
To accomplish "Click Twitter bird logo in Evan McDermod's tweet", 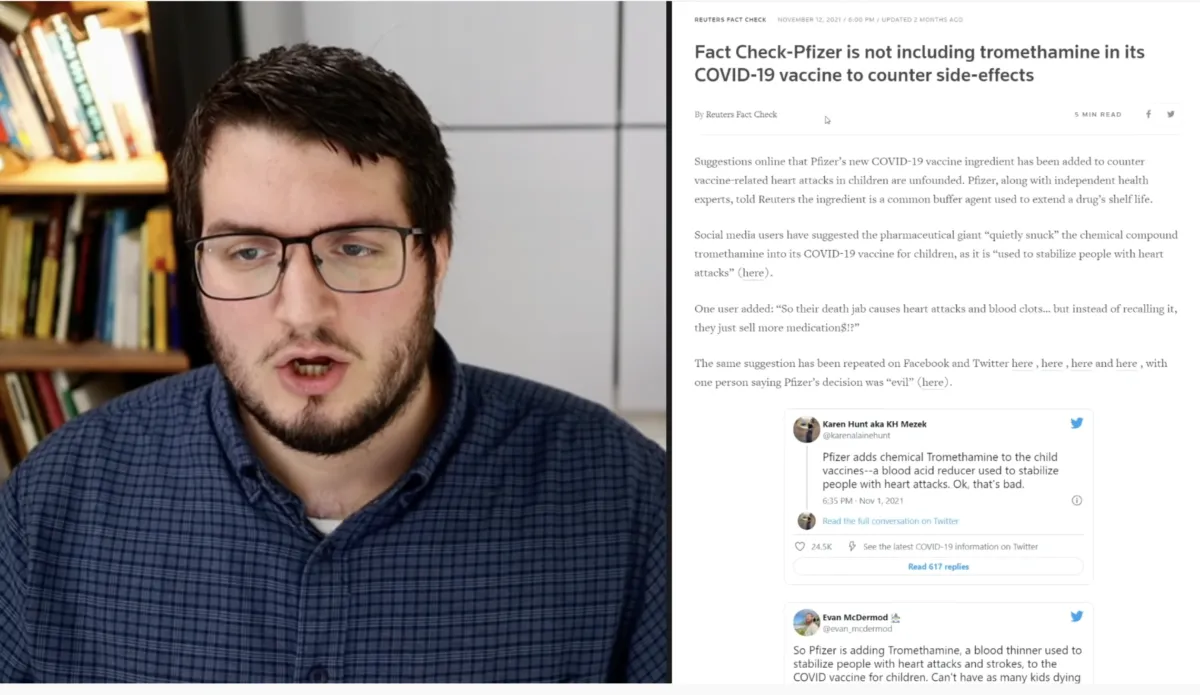I will pyautogui.click(x=1077, y=616).
